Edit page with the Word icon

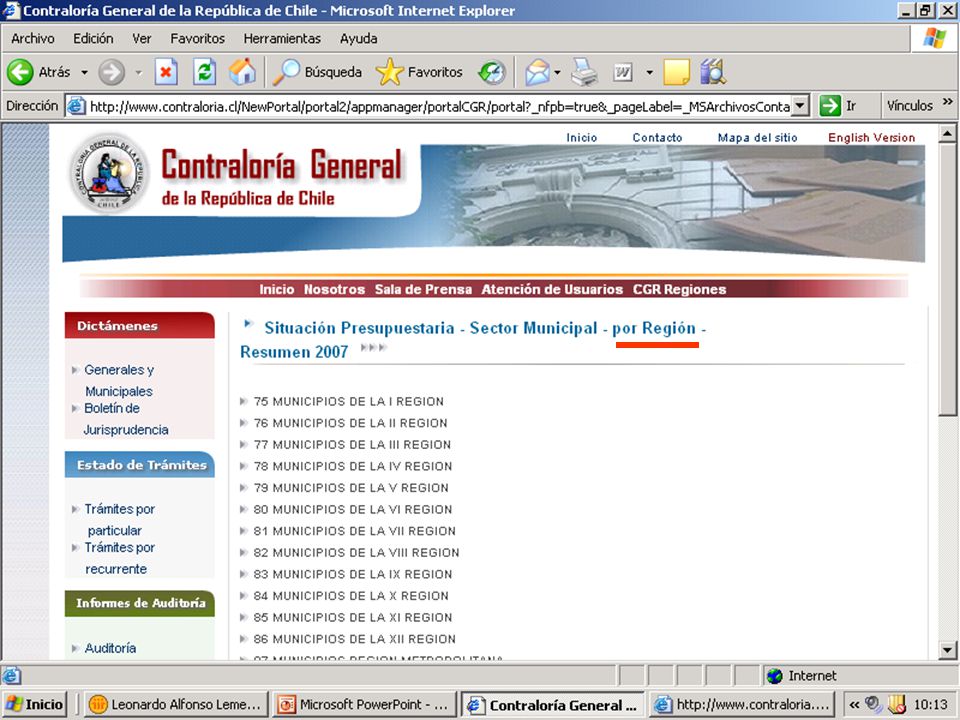click(x=623, y=72)
